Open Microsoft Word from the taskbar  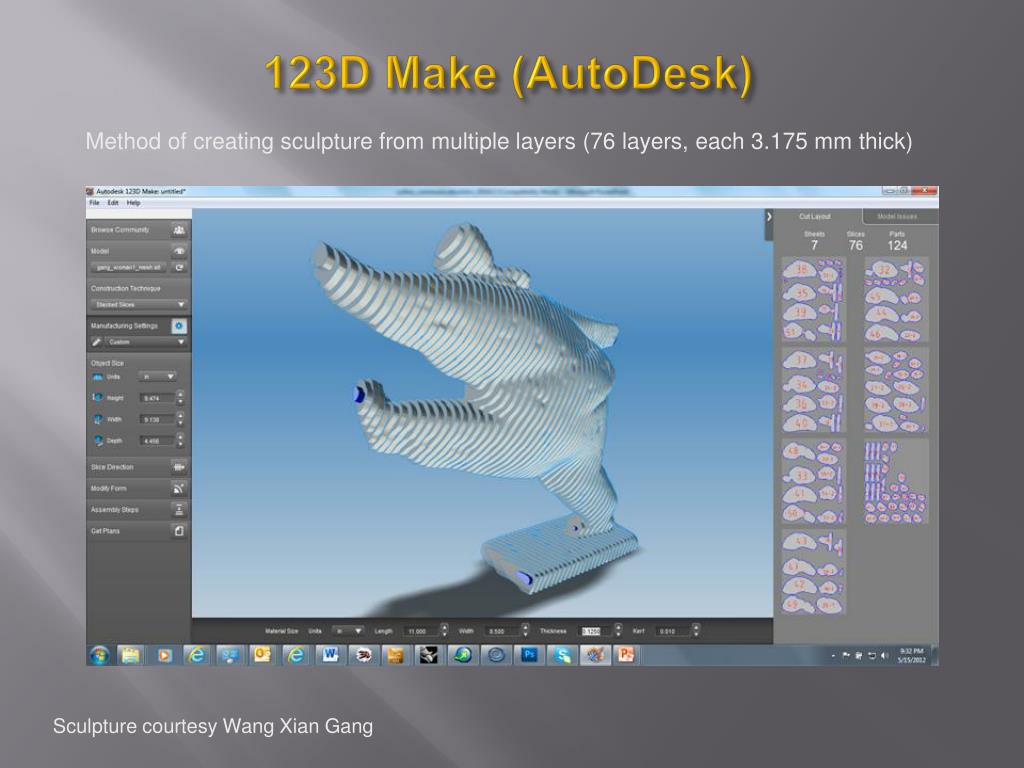330,655
